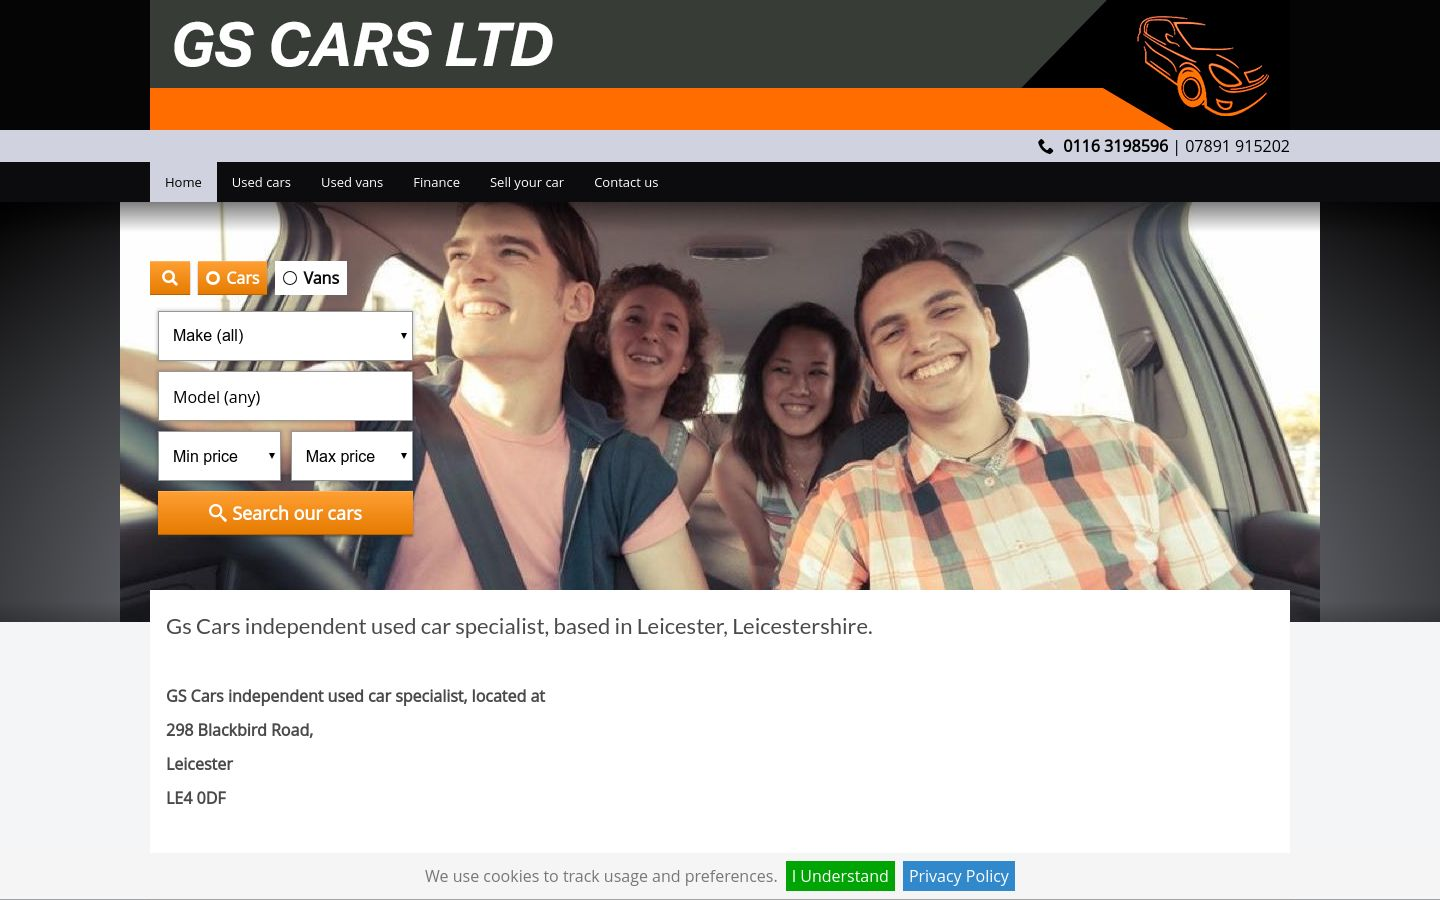Click the LE4 0DF postcode text
1440x900 pixels.
[x=196, y=798]
